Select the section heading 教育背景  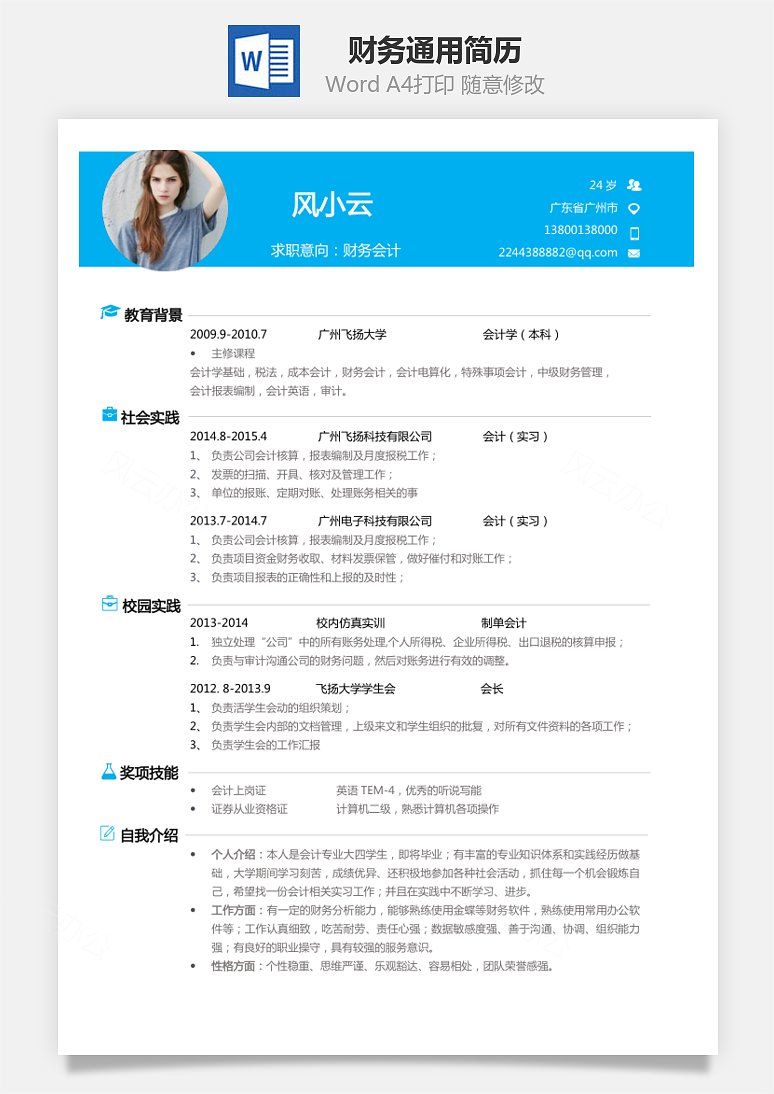pos(154,315)
